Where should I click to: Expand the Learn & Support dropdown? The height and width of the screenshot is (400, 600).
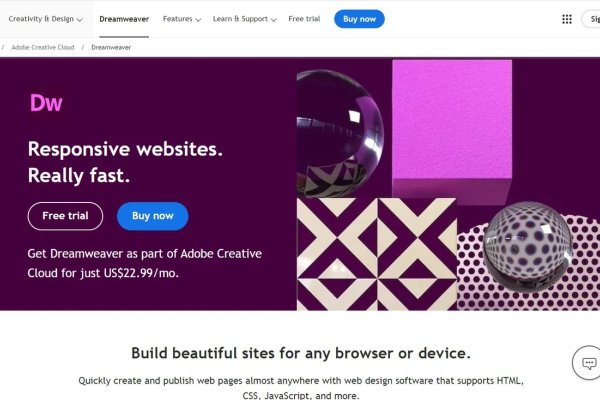pyautogui.click(x=245, y=19)
